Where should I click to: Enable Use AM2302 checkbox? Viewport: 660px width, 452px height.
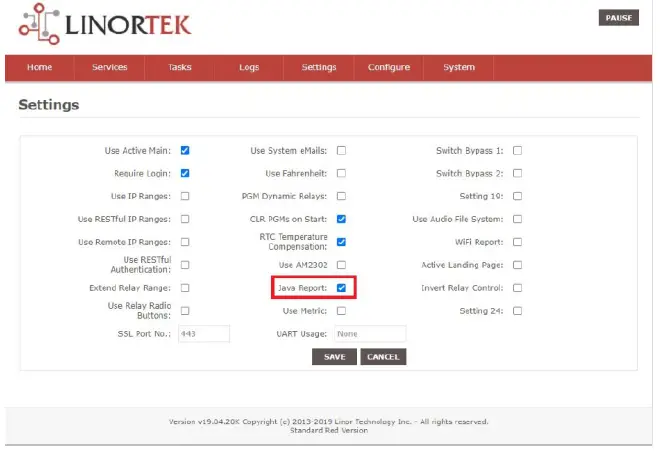click(x=341, y=265)
